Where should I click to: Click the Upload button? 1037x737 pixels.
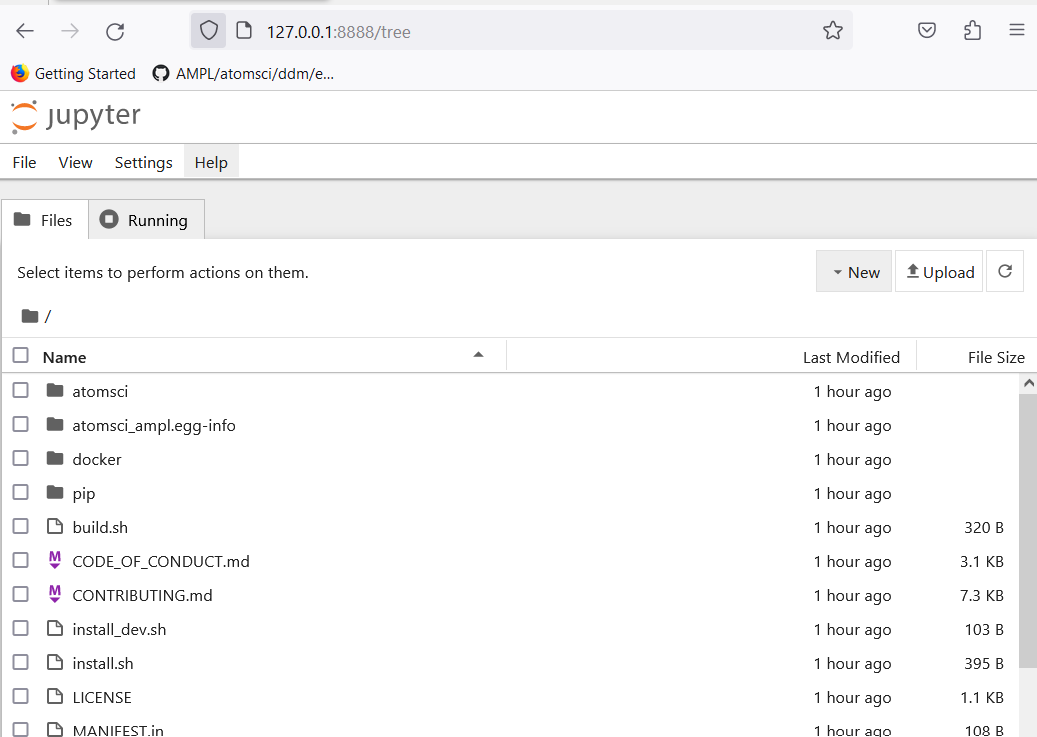pos(939,271)
